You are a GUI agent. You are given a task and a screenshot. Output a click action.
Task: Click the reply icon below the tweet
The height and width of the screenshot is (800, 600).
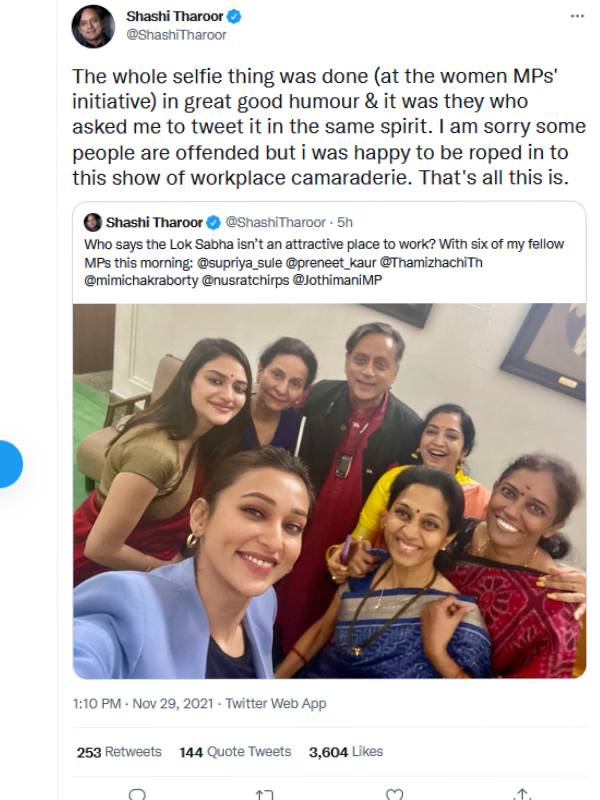pyautogui.click(x=137, y=794)
